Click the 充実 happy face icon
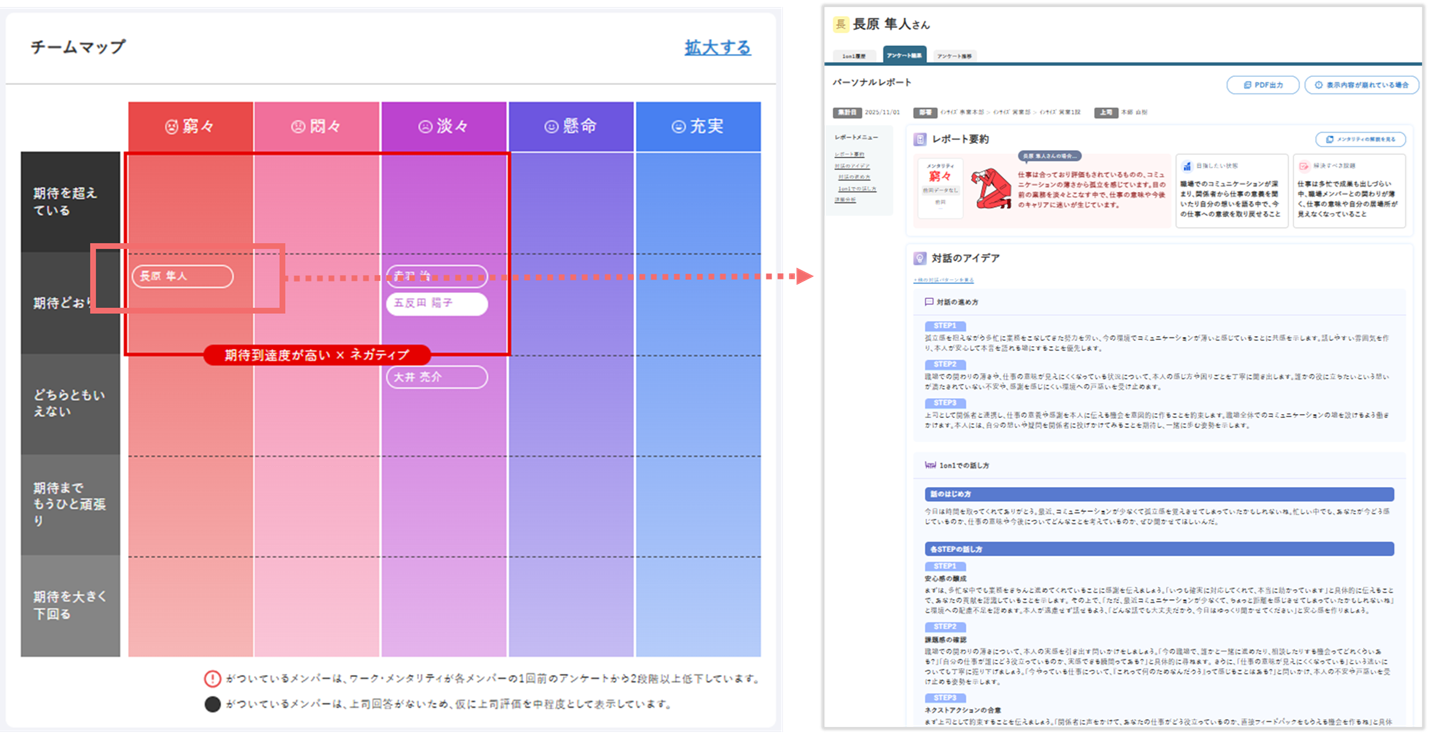The height and width of the screenshot is (734, 1429). (679, 127)
